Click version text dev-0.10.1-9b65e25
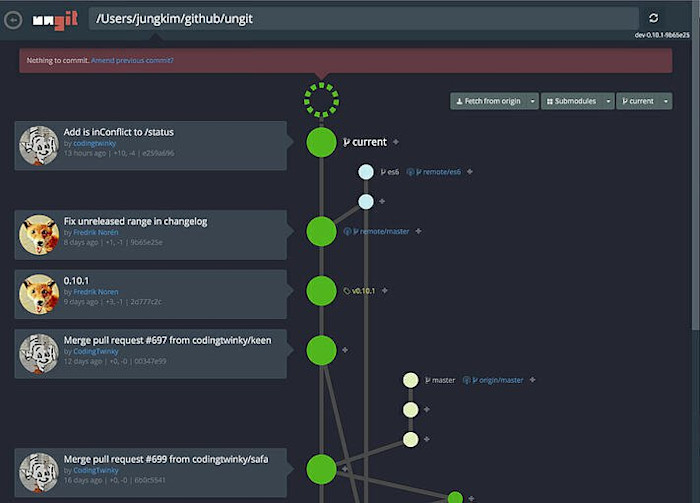Viewport: 700px width, 503px height. 662,35
